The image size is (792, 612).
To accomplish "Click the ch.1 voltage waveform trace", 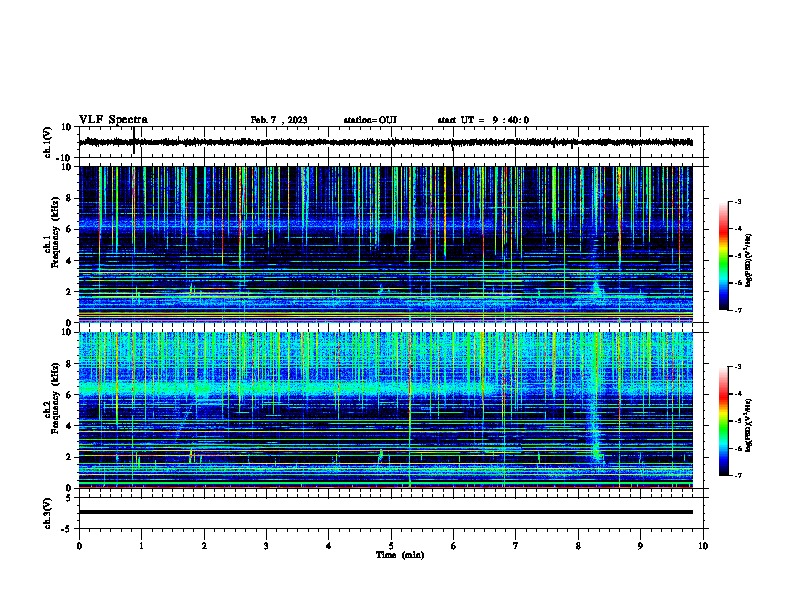I will pyautogui.click(x=386, y=142).
